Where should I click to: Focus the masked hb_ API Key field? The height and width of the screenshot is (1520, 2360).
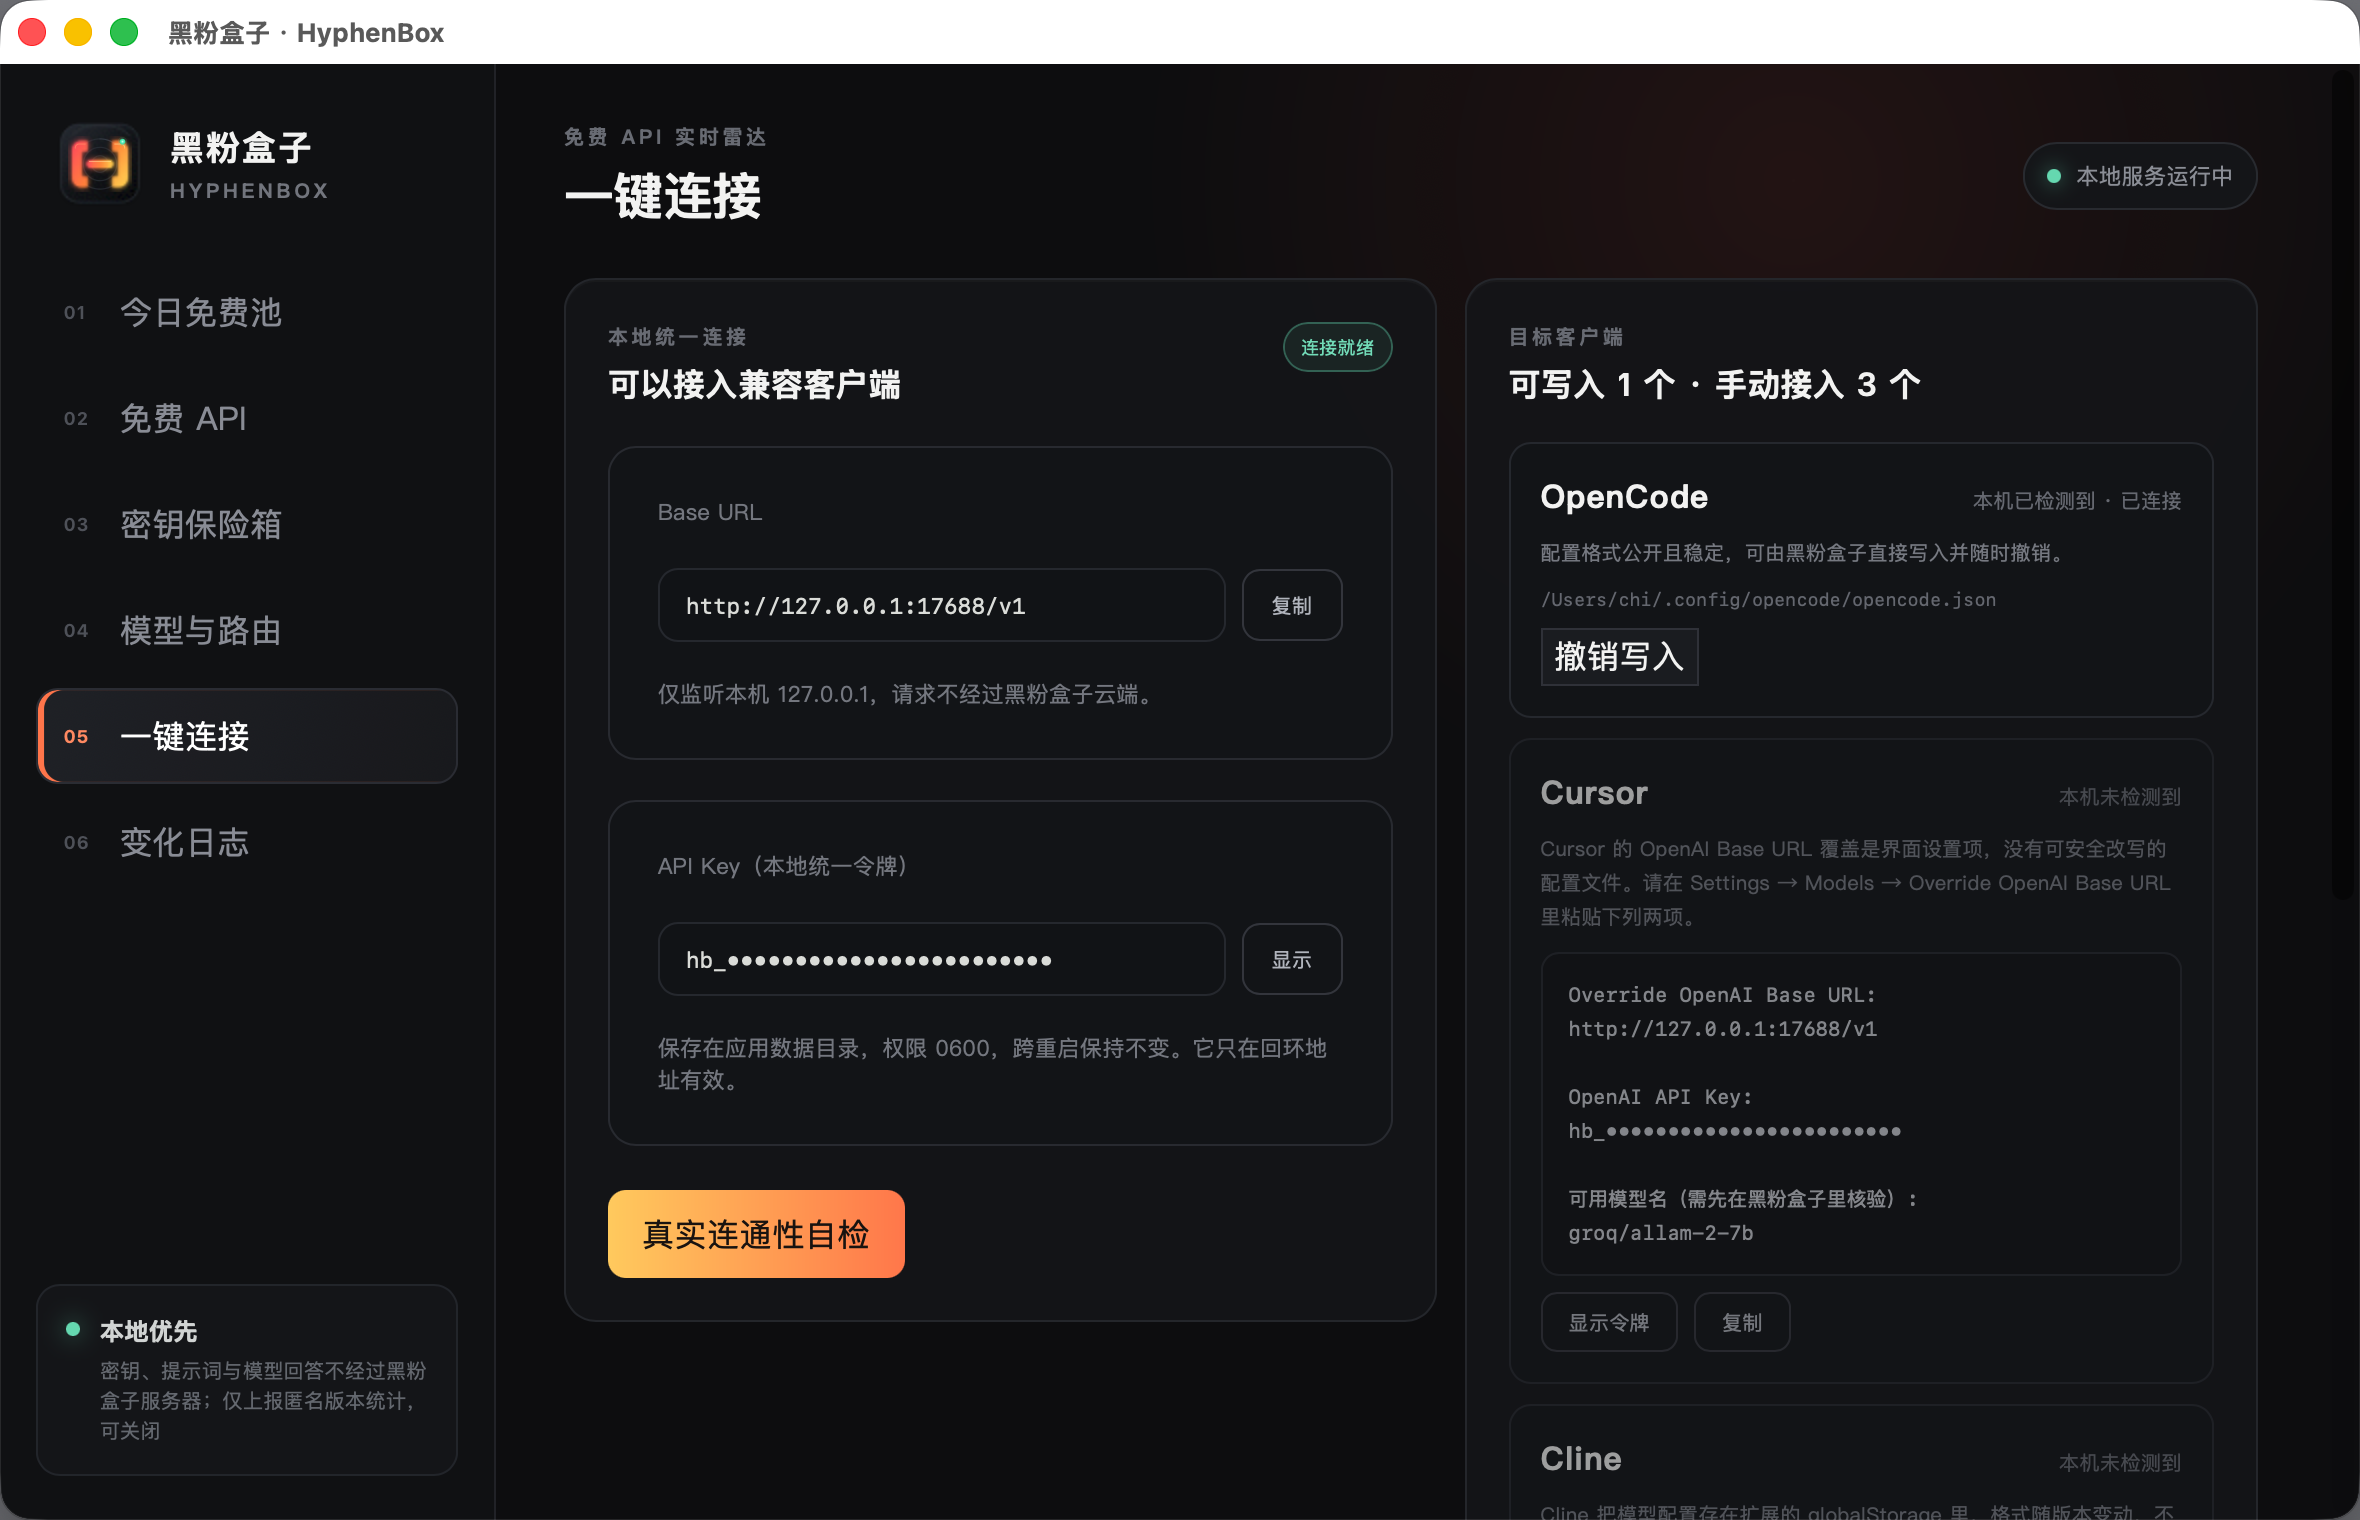[941, 959]
